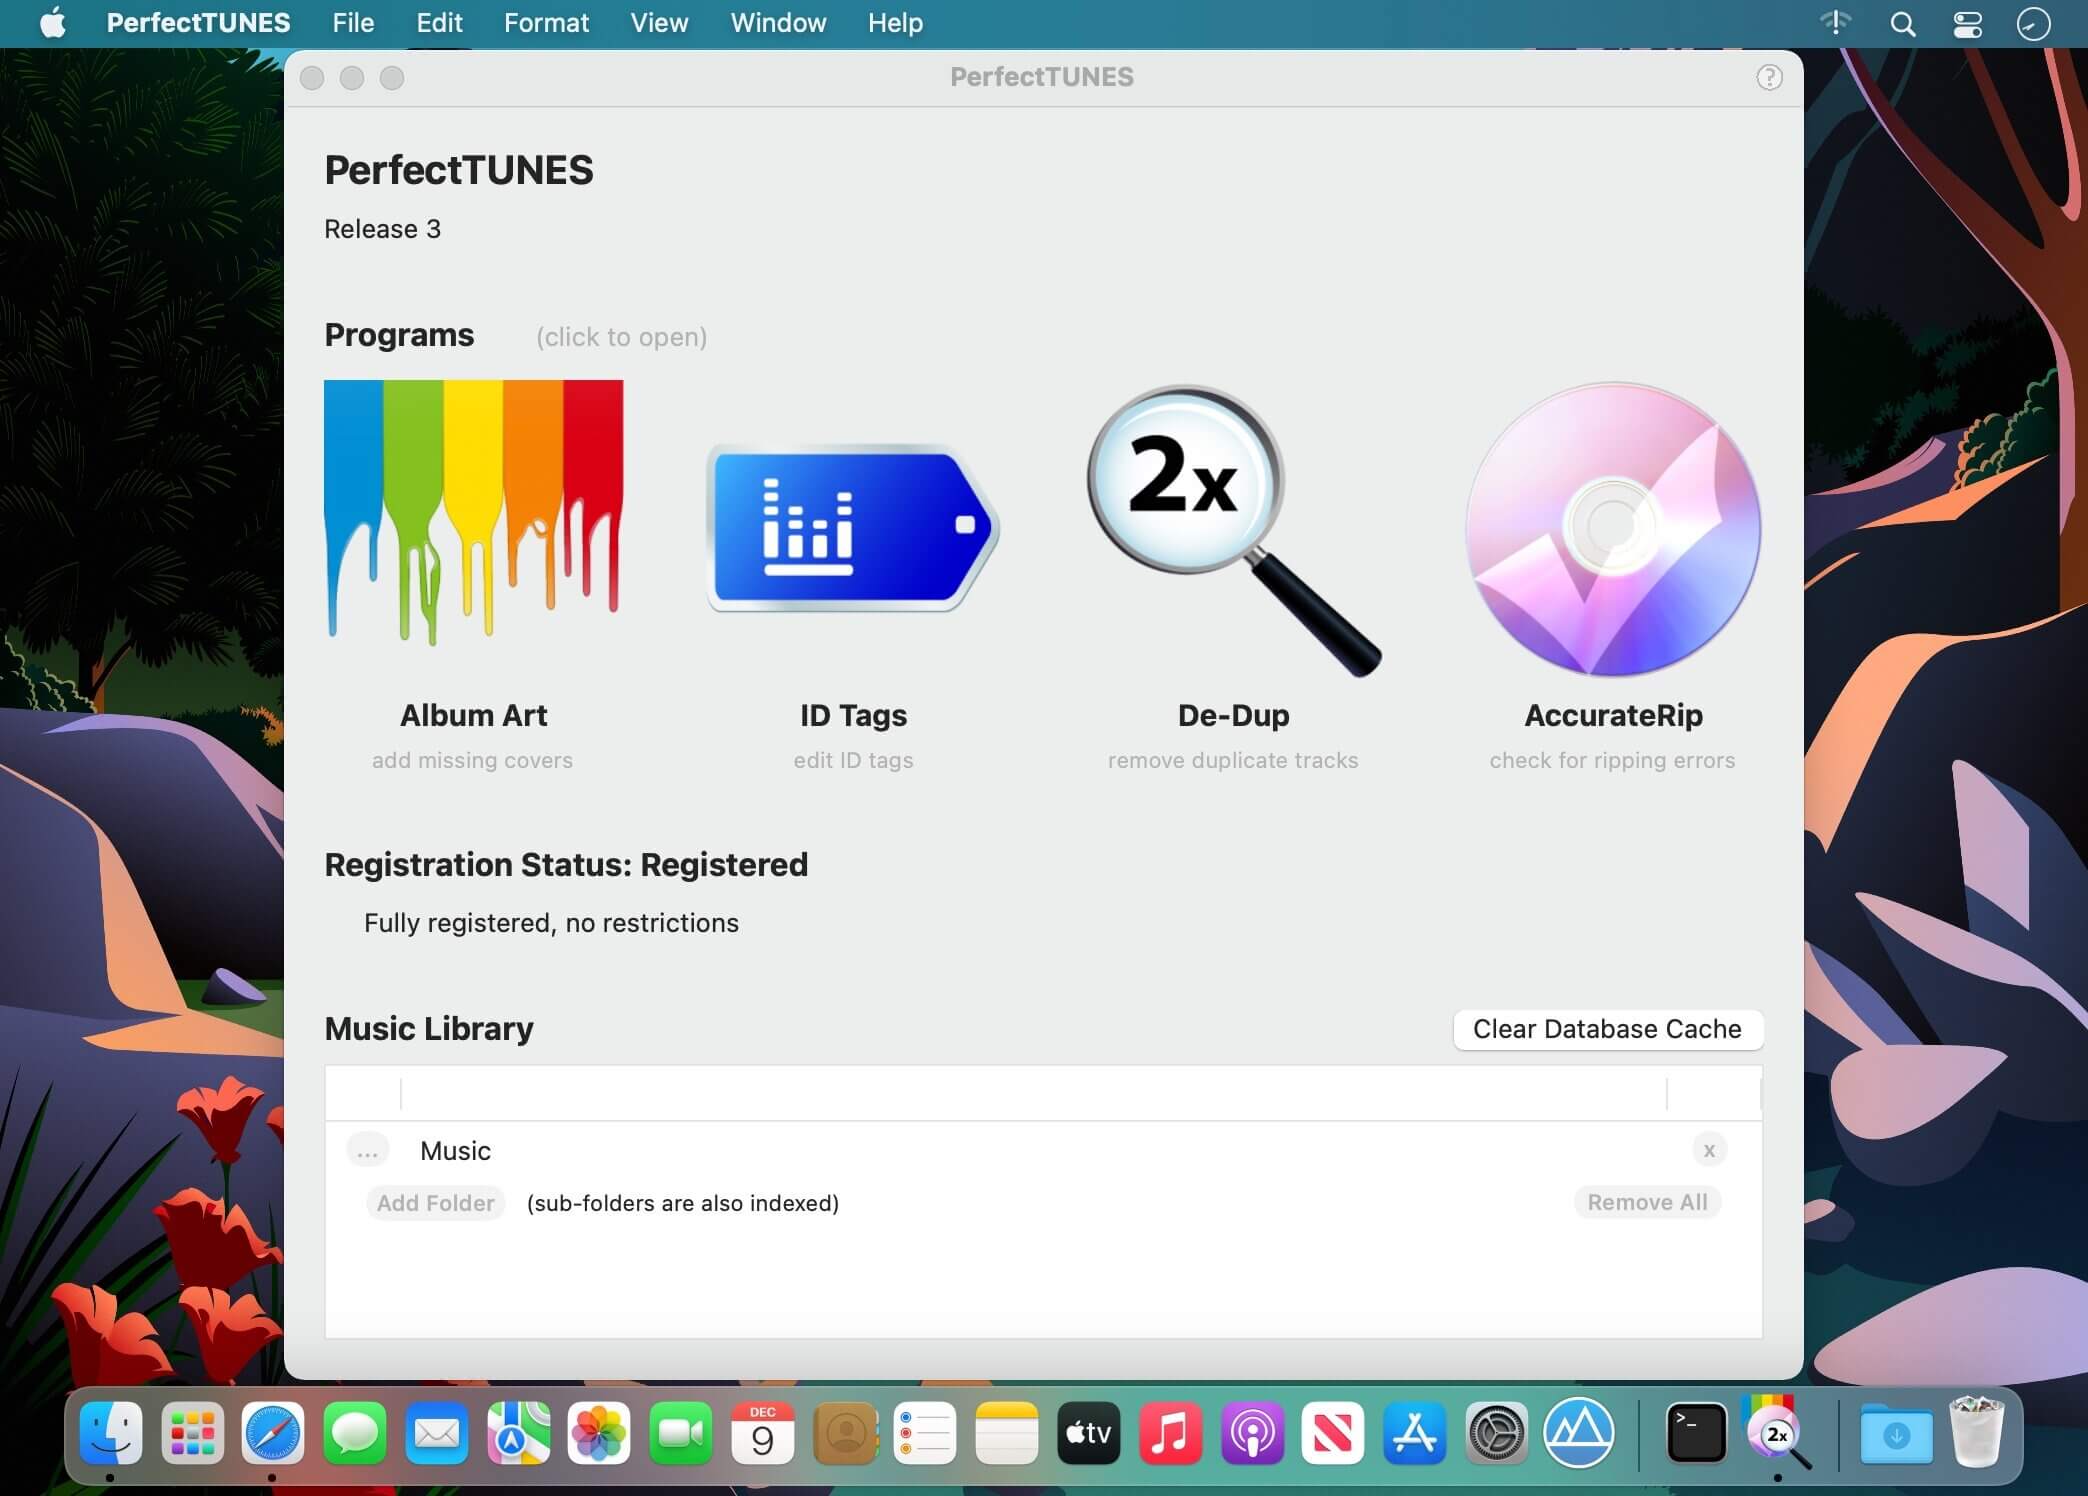Open Safari from the dock
The image size is (2088, 1496).
click(x=273, y=1433)
